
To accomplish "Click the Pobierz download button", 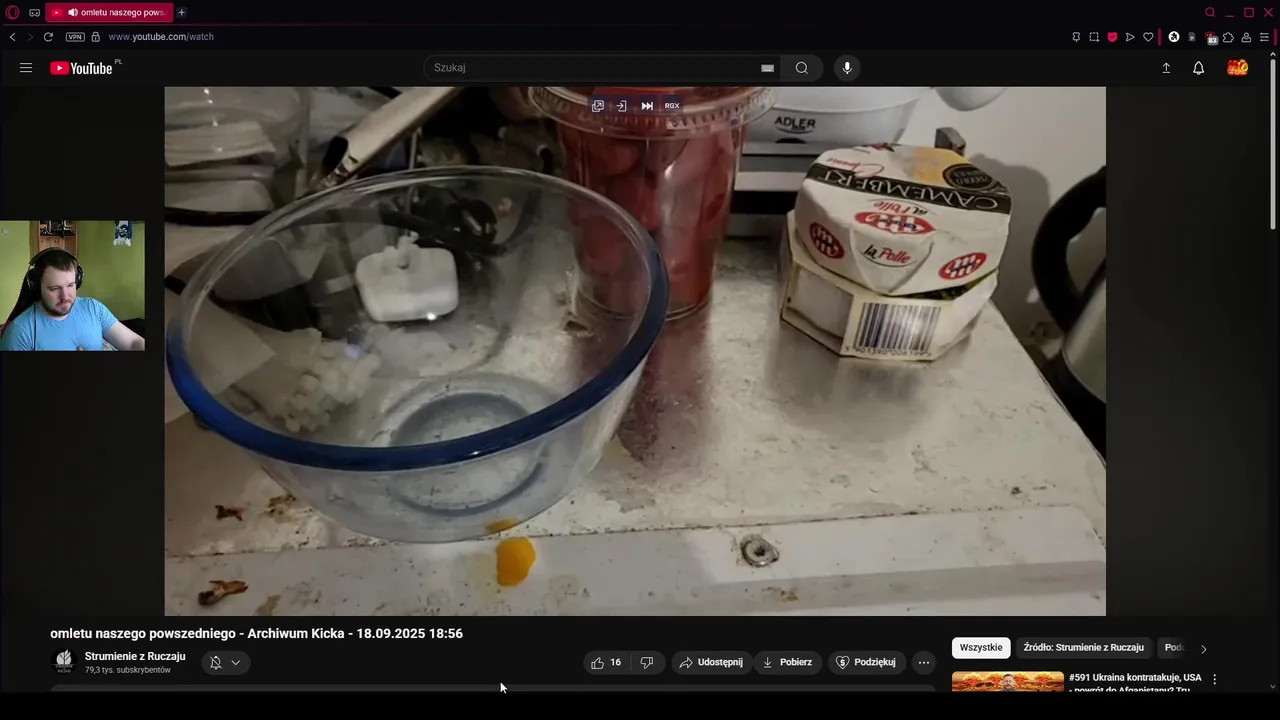I will [x=788, y=662].
